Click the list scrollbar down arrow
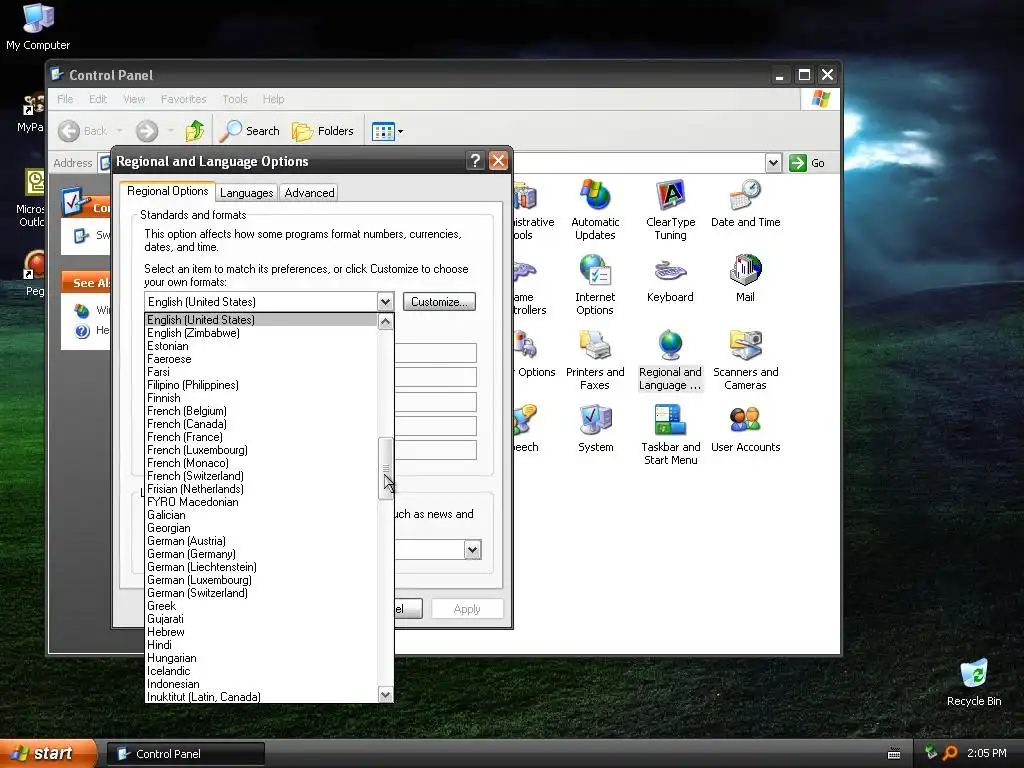 click(x=385, y=695)
